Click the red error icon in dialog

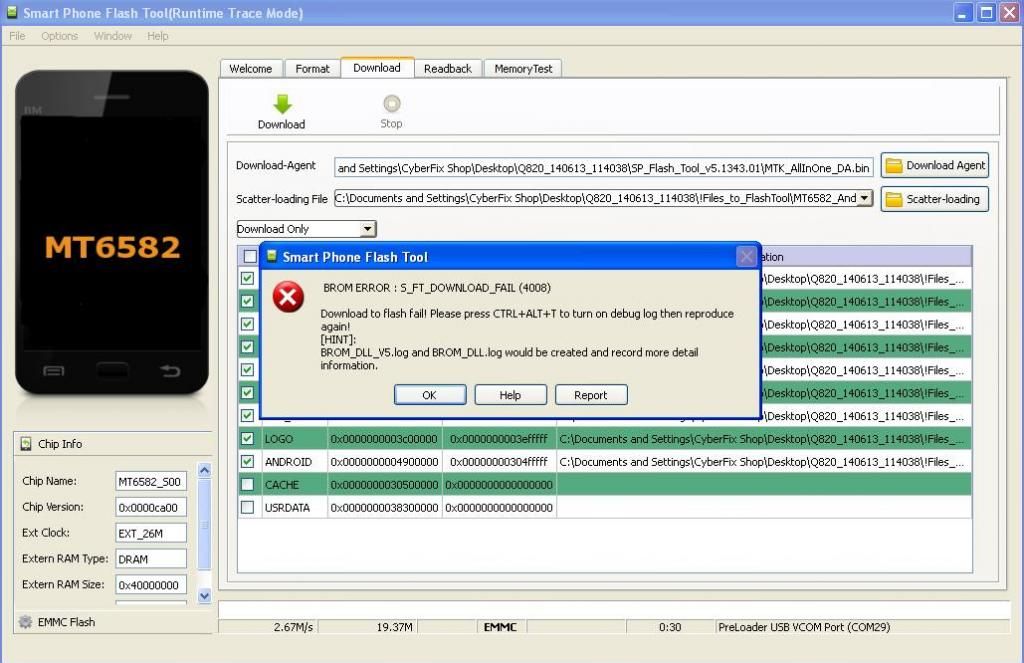coord(288,297)
